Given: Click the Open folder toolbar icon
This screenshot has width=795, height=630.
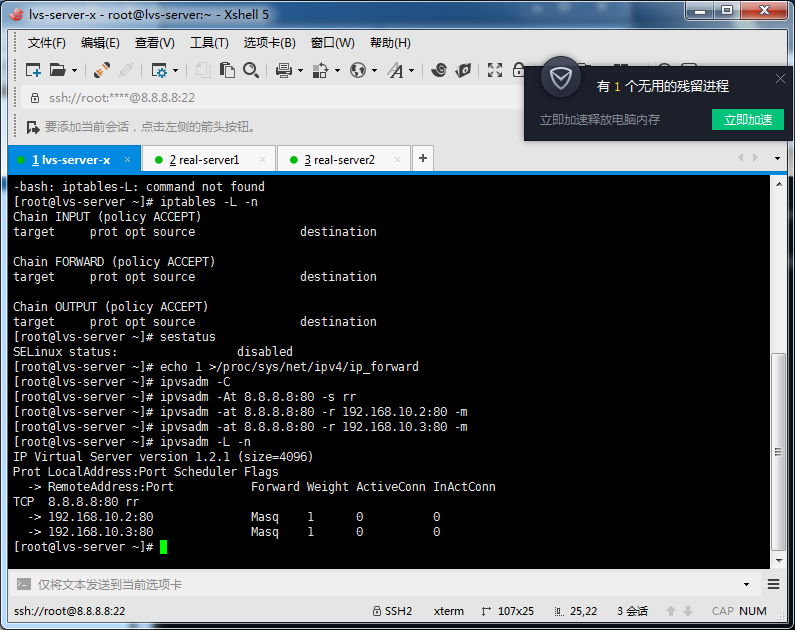Looking at the screenshot, I should [58, 70].
